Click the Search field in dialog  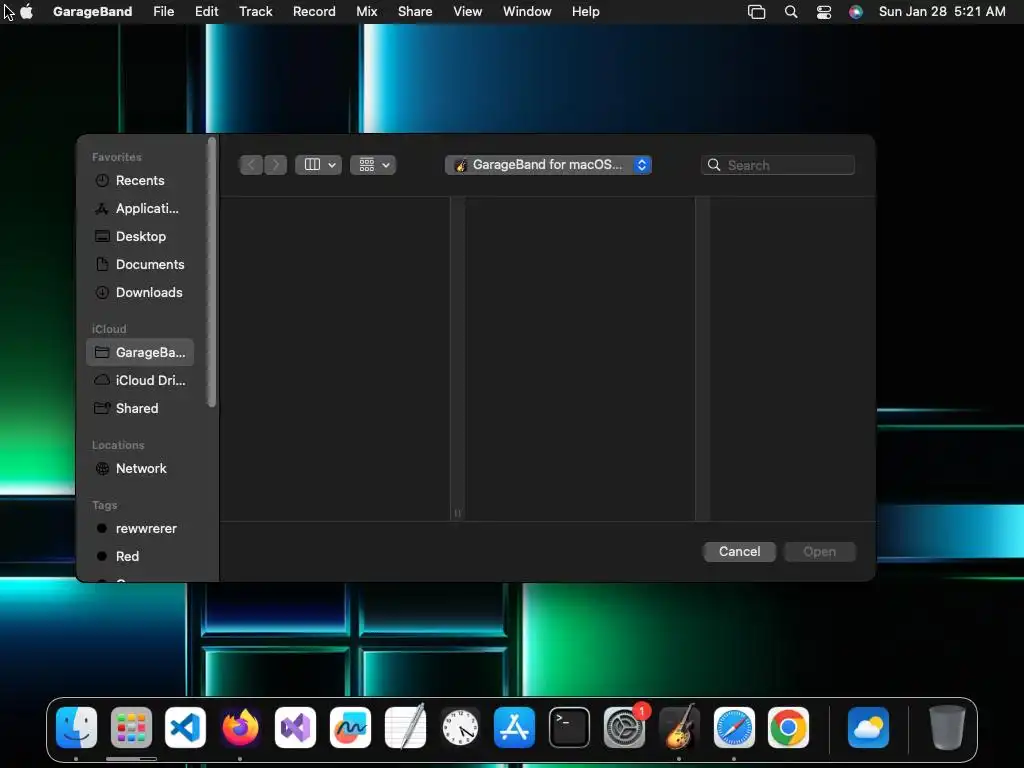(778, 165)
